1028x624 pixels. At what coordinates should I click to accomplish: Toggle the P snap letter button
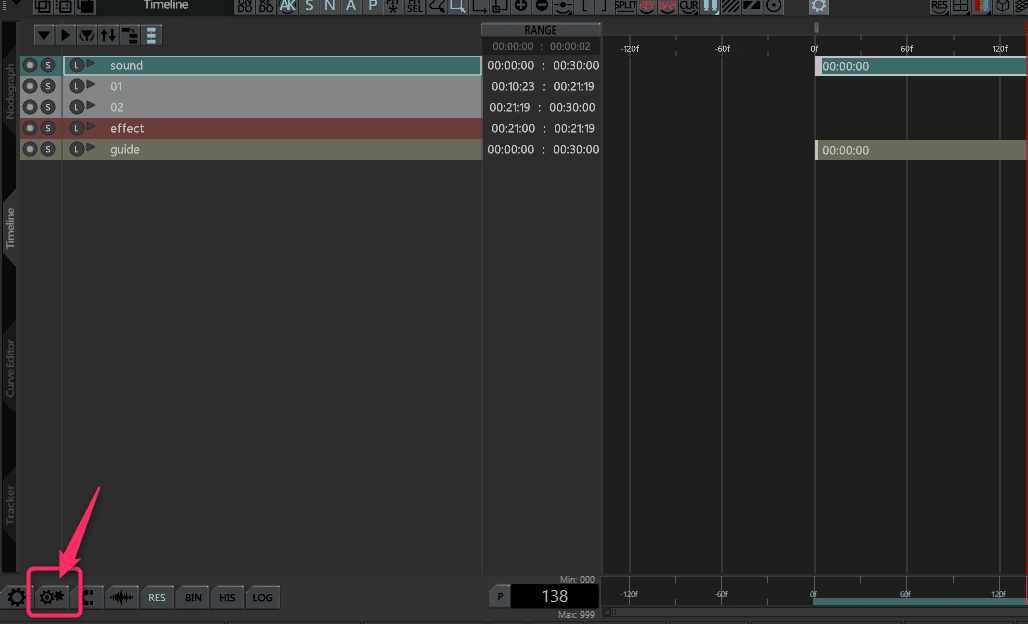[372, 7]
